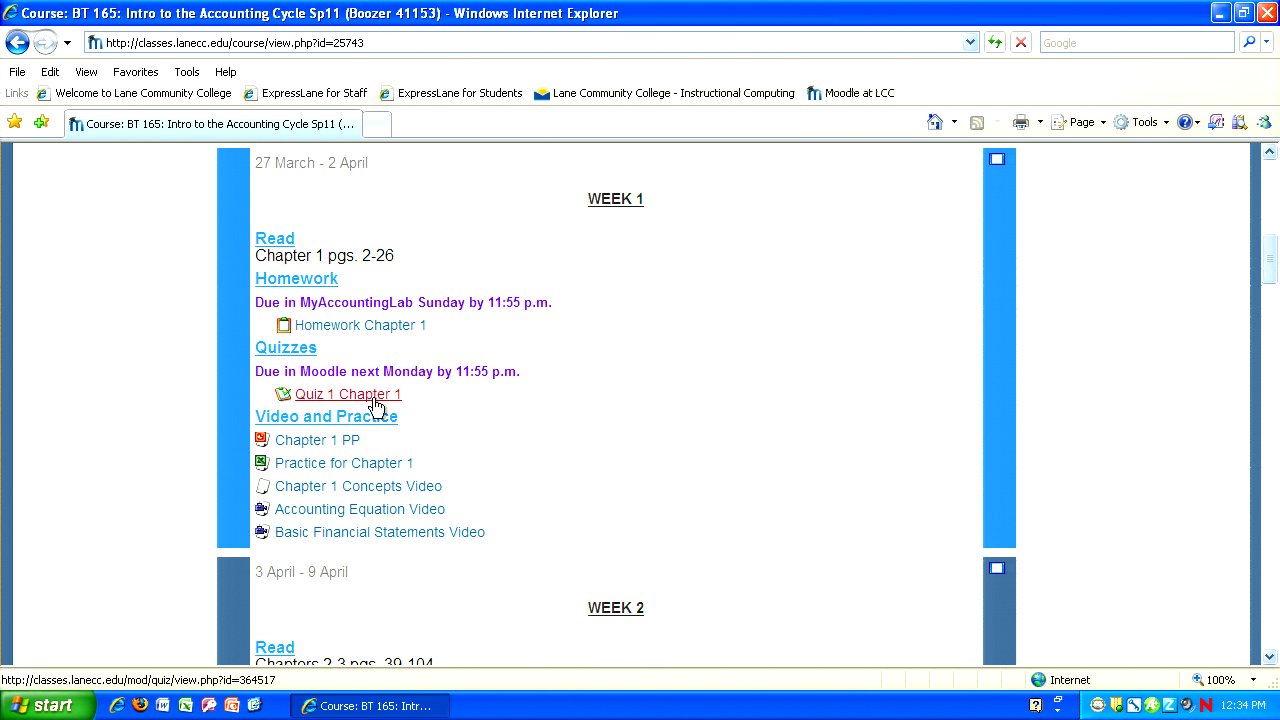Toggle the Week 2 show-only-this-week box

pyautogui.click(x=997, y=568)
